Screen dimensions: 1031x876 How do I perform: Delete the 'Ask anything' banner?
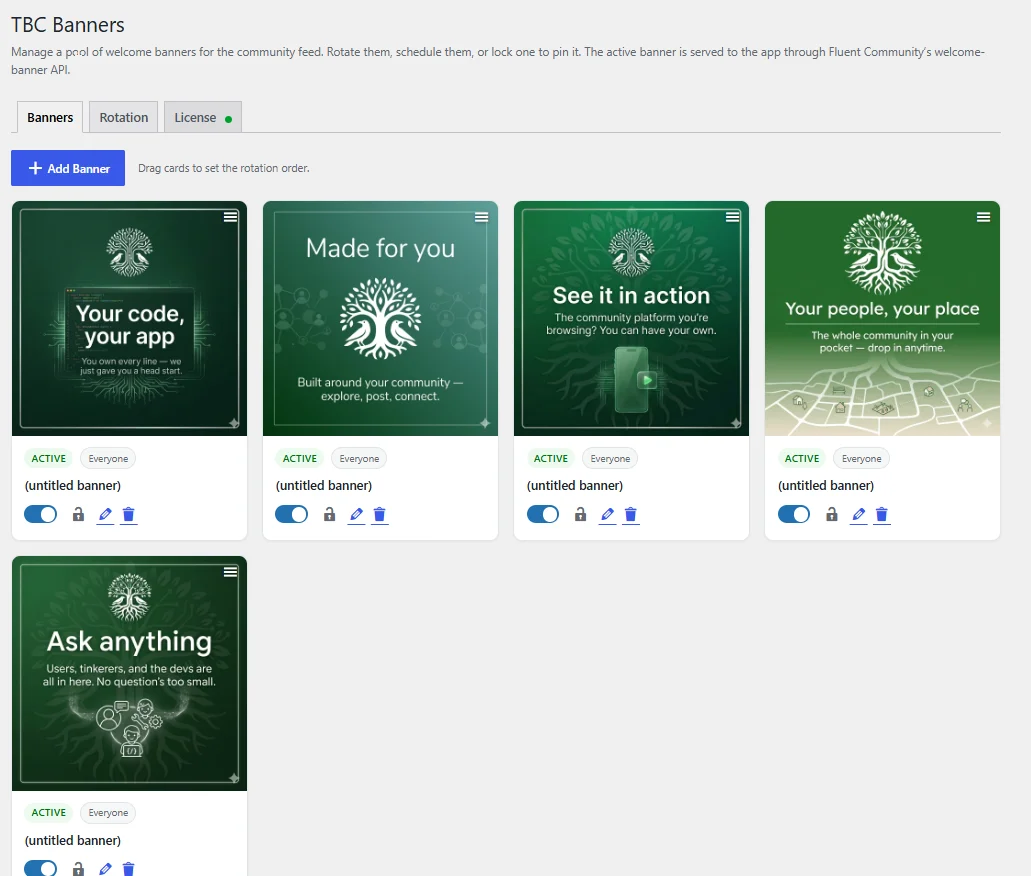click(x=129, y=869)
